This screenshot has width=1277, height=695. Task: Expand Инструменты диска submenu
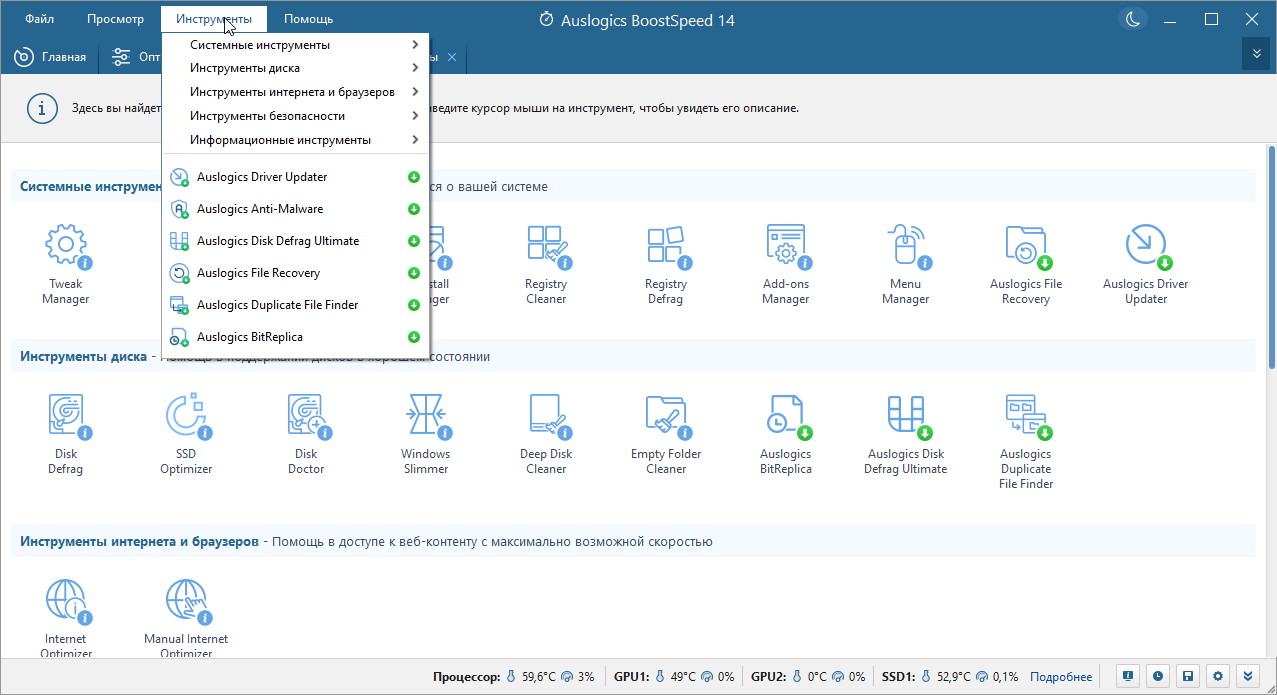tap(296, 68)
